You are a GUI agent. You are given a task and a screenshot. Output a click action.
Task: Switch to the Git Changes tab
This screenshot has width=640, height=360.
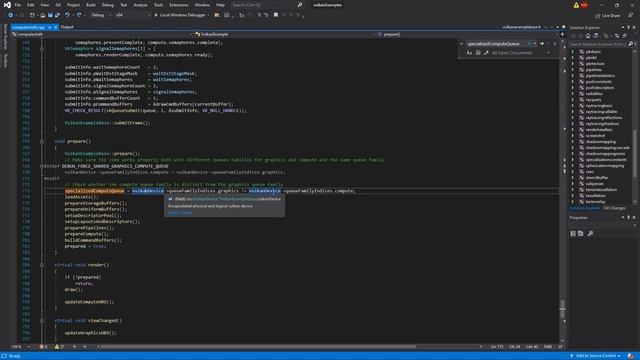pos(614,208)
